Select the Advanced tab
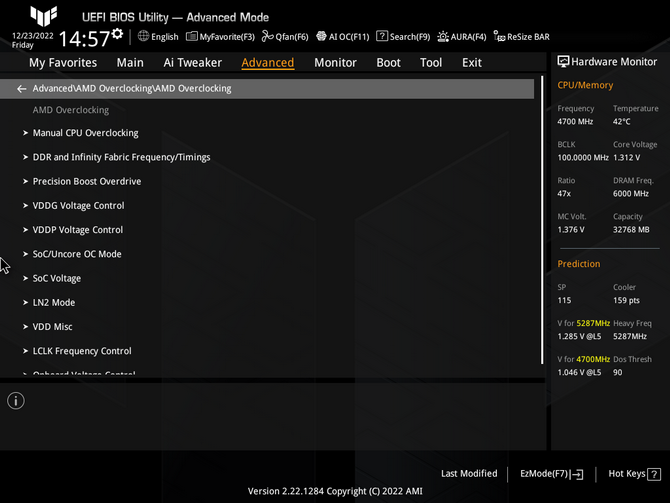This screenshot has height=503, width=670. coord(267,63)
